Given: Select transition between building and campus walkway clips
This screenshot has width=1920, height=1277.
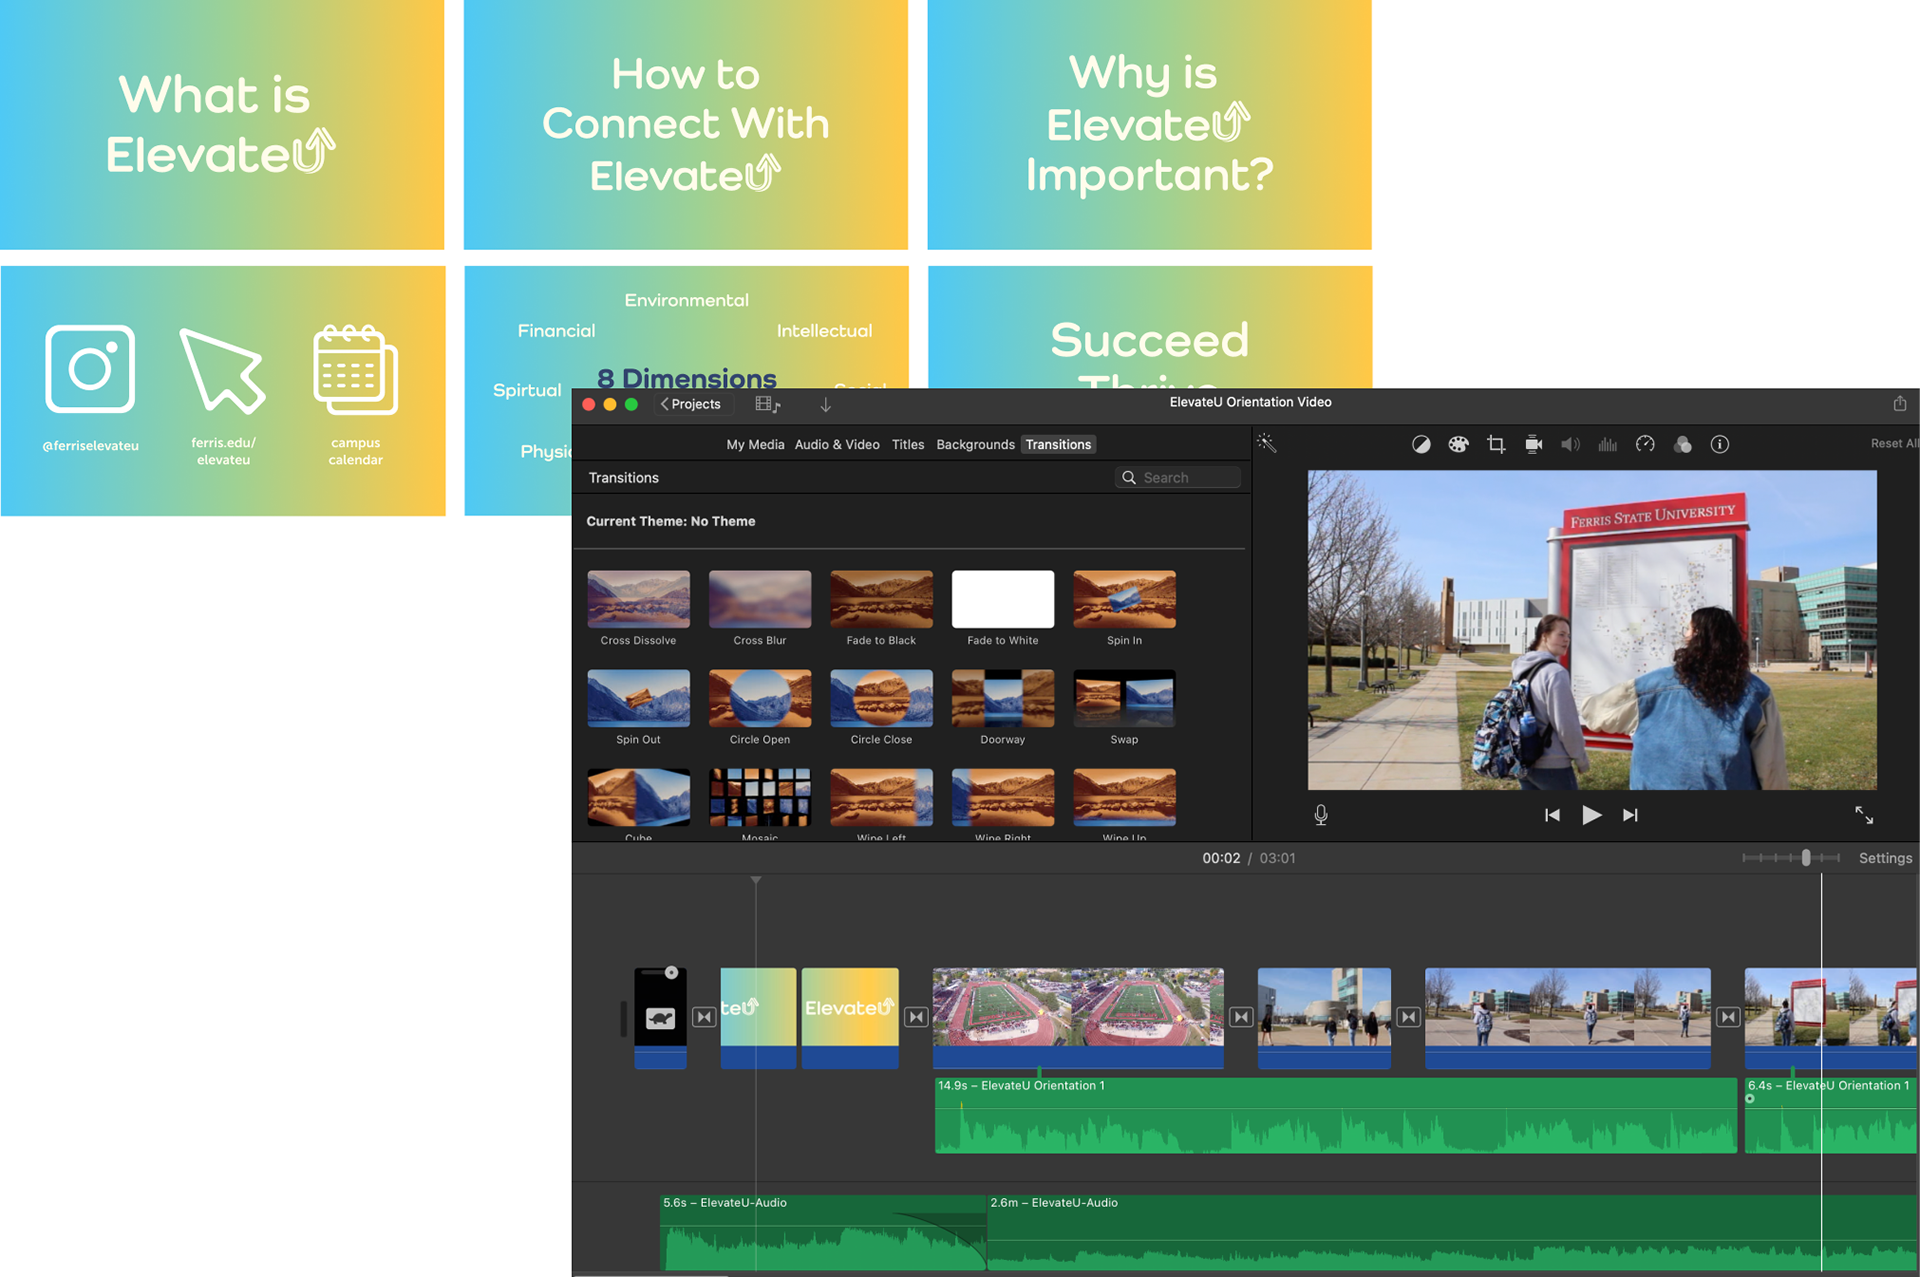Looking at the screenshot, I should point(1408,1017).
